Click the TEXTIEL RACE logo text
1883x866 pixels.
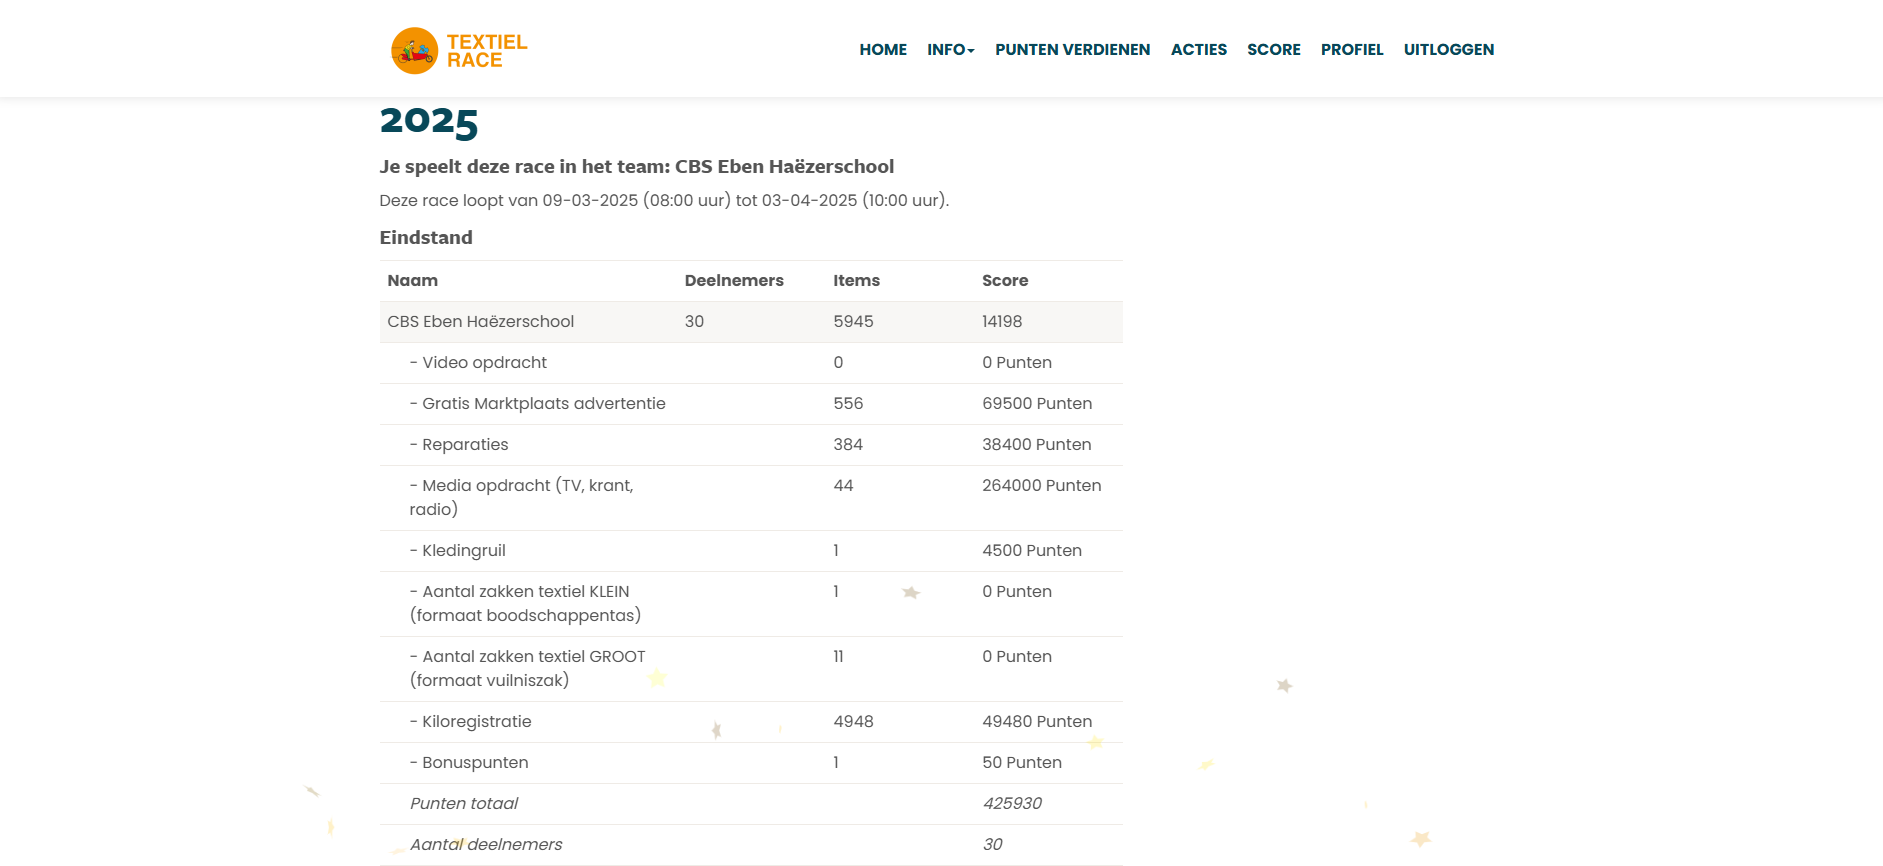[x=487, y=51]
